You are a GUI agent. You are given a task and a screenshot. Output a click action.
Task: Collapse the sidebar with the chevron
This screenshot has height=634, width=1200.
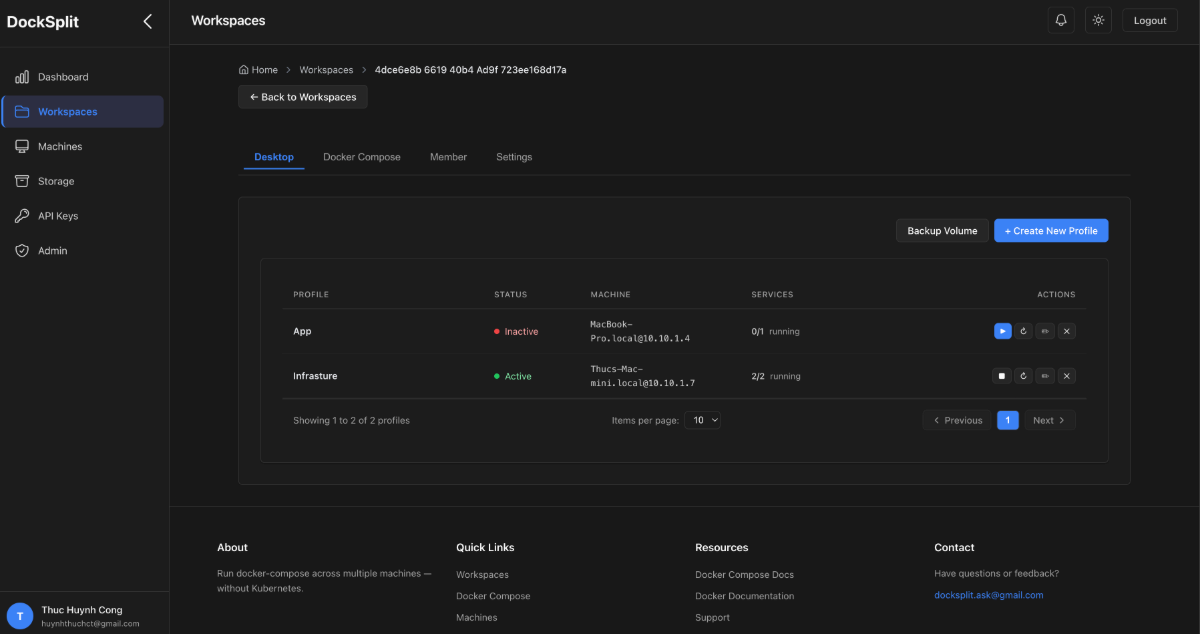click(x=148, y=21)
